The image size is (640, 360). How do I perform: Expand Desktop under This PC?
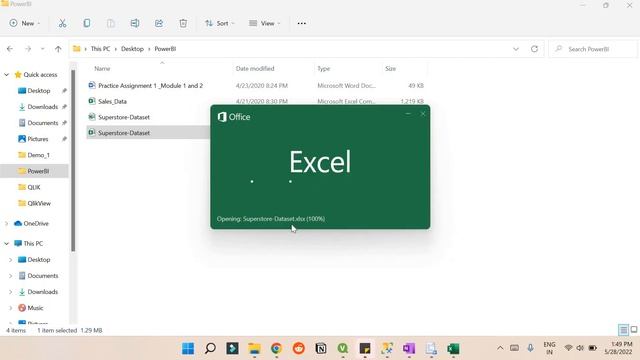click(11, 260)
